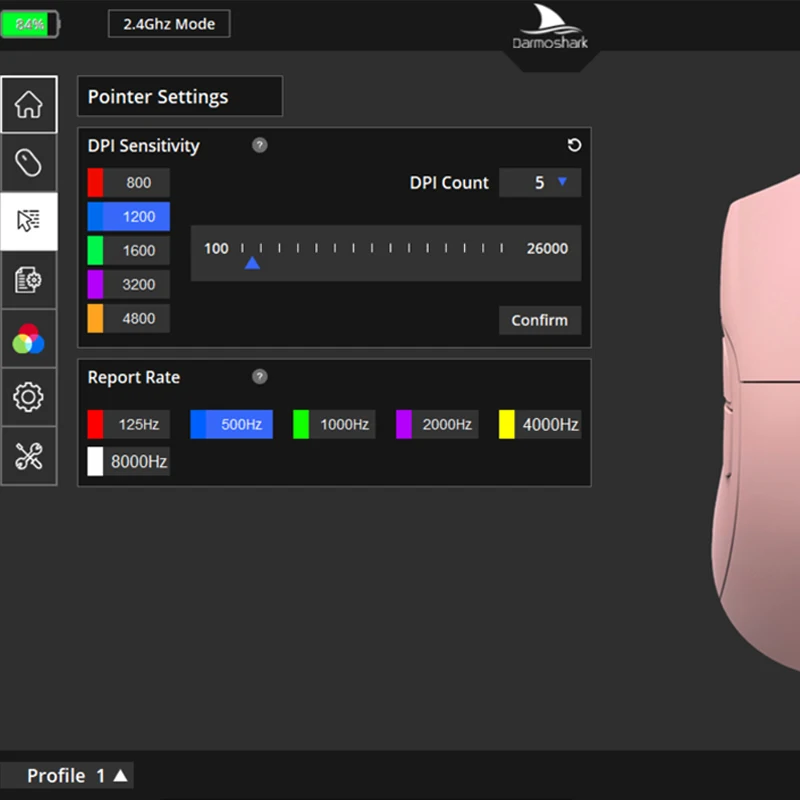Click the Confirm button
Viewport: 800px width, 800px height.
(x=540, y=320)
